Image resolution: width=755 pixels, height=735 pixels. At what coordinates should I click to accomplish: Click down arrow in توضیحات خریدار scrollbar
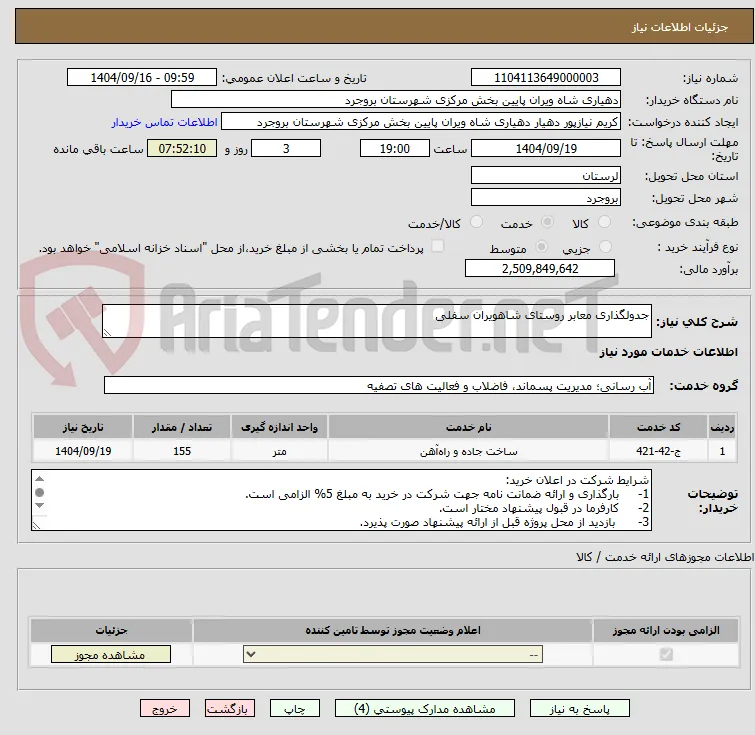click(39, 505)
